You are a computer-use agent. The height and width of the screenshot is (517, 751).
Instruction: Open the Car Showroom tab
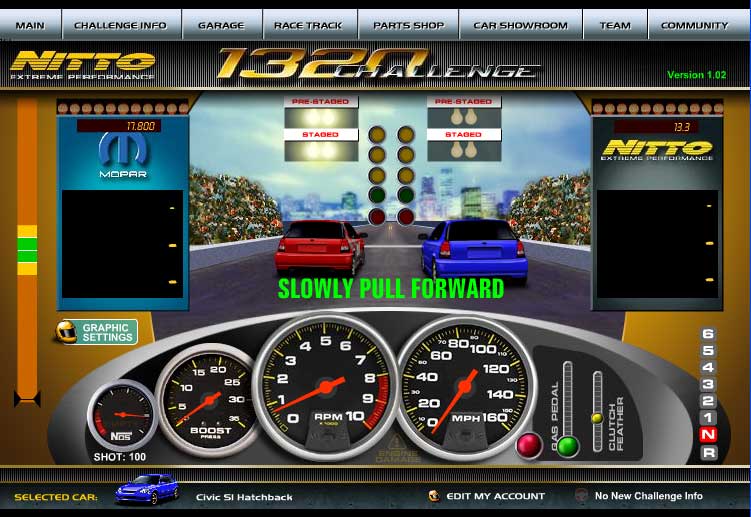point(520,25)
